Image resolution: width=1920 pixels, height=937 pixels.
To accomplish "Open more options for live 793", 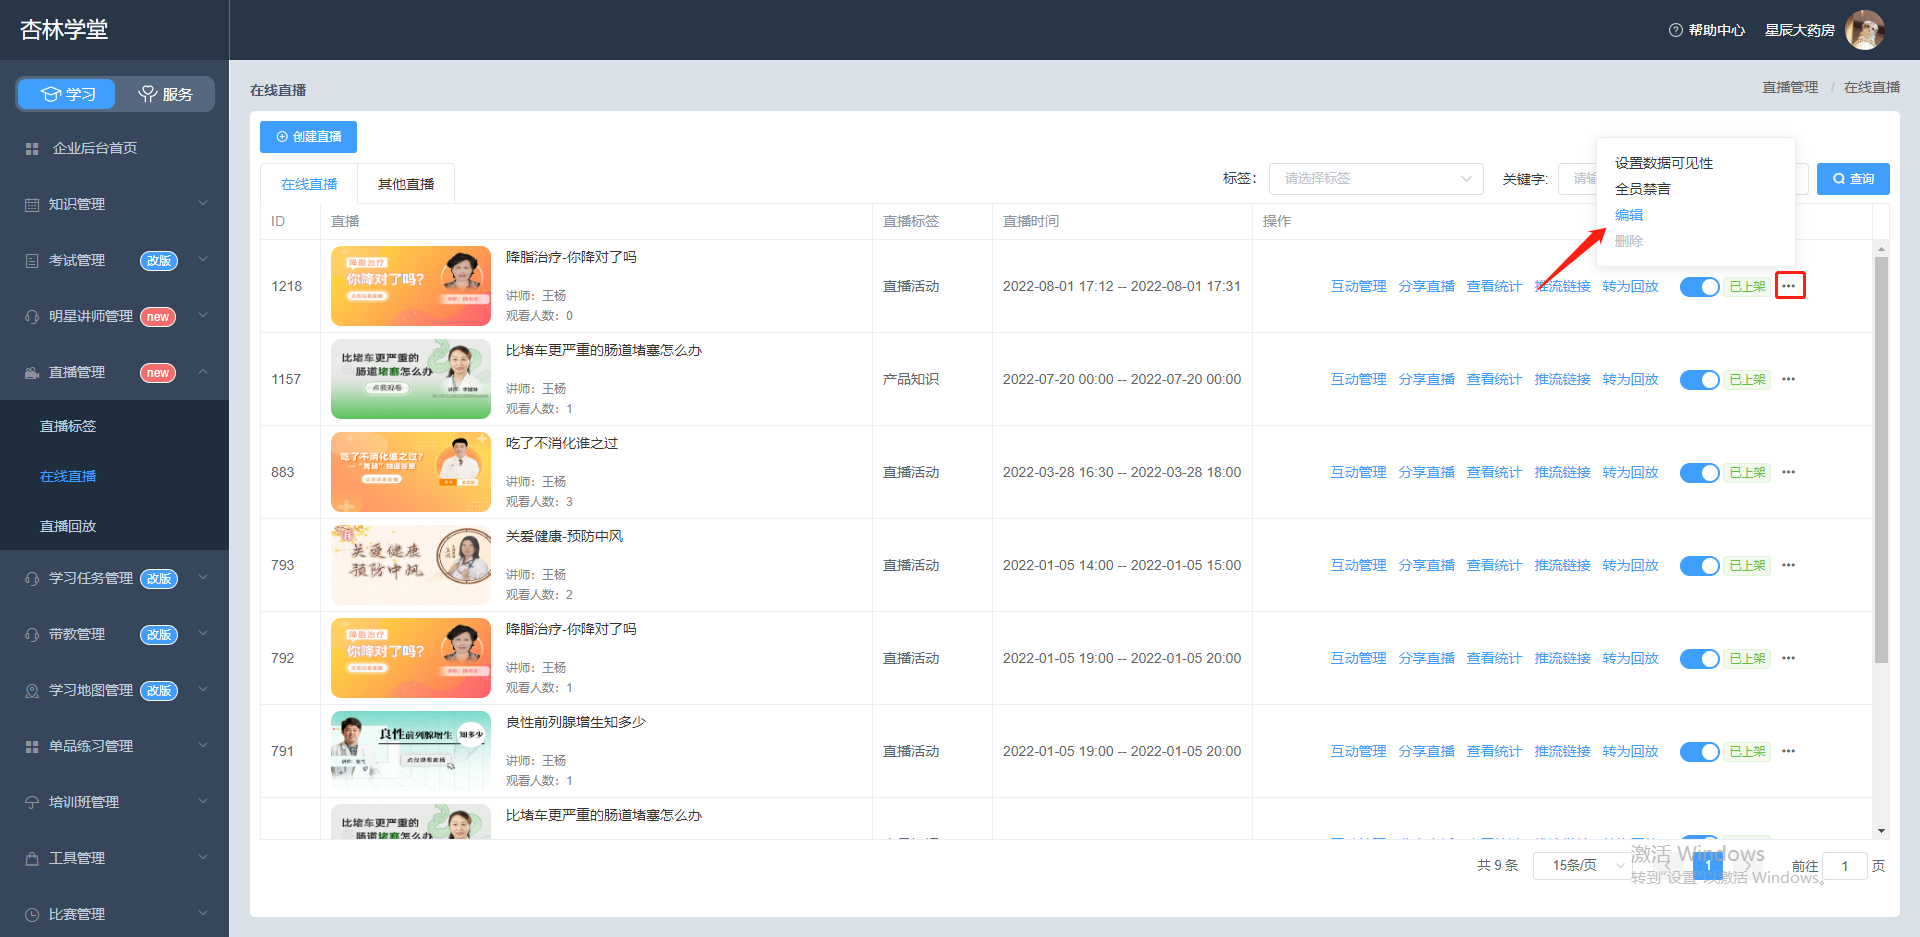I will pyautogui.click(x=1789, y=565).
